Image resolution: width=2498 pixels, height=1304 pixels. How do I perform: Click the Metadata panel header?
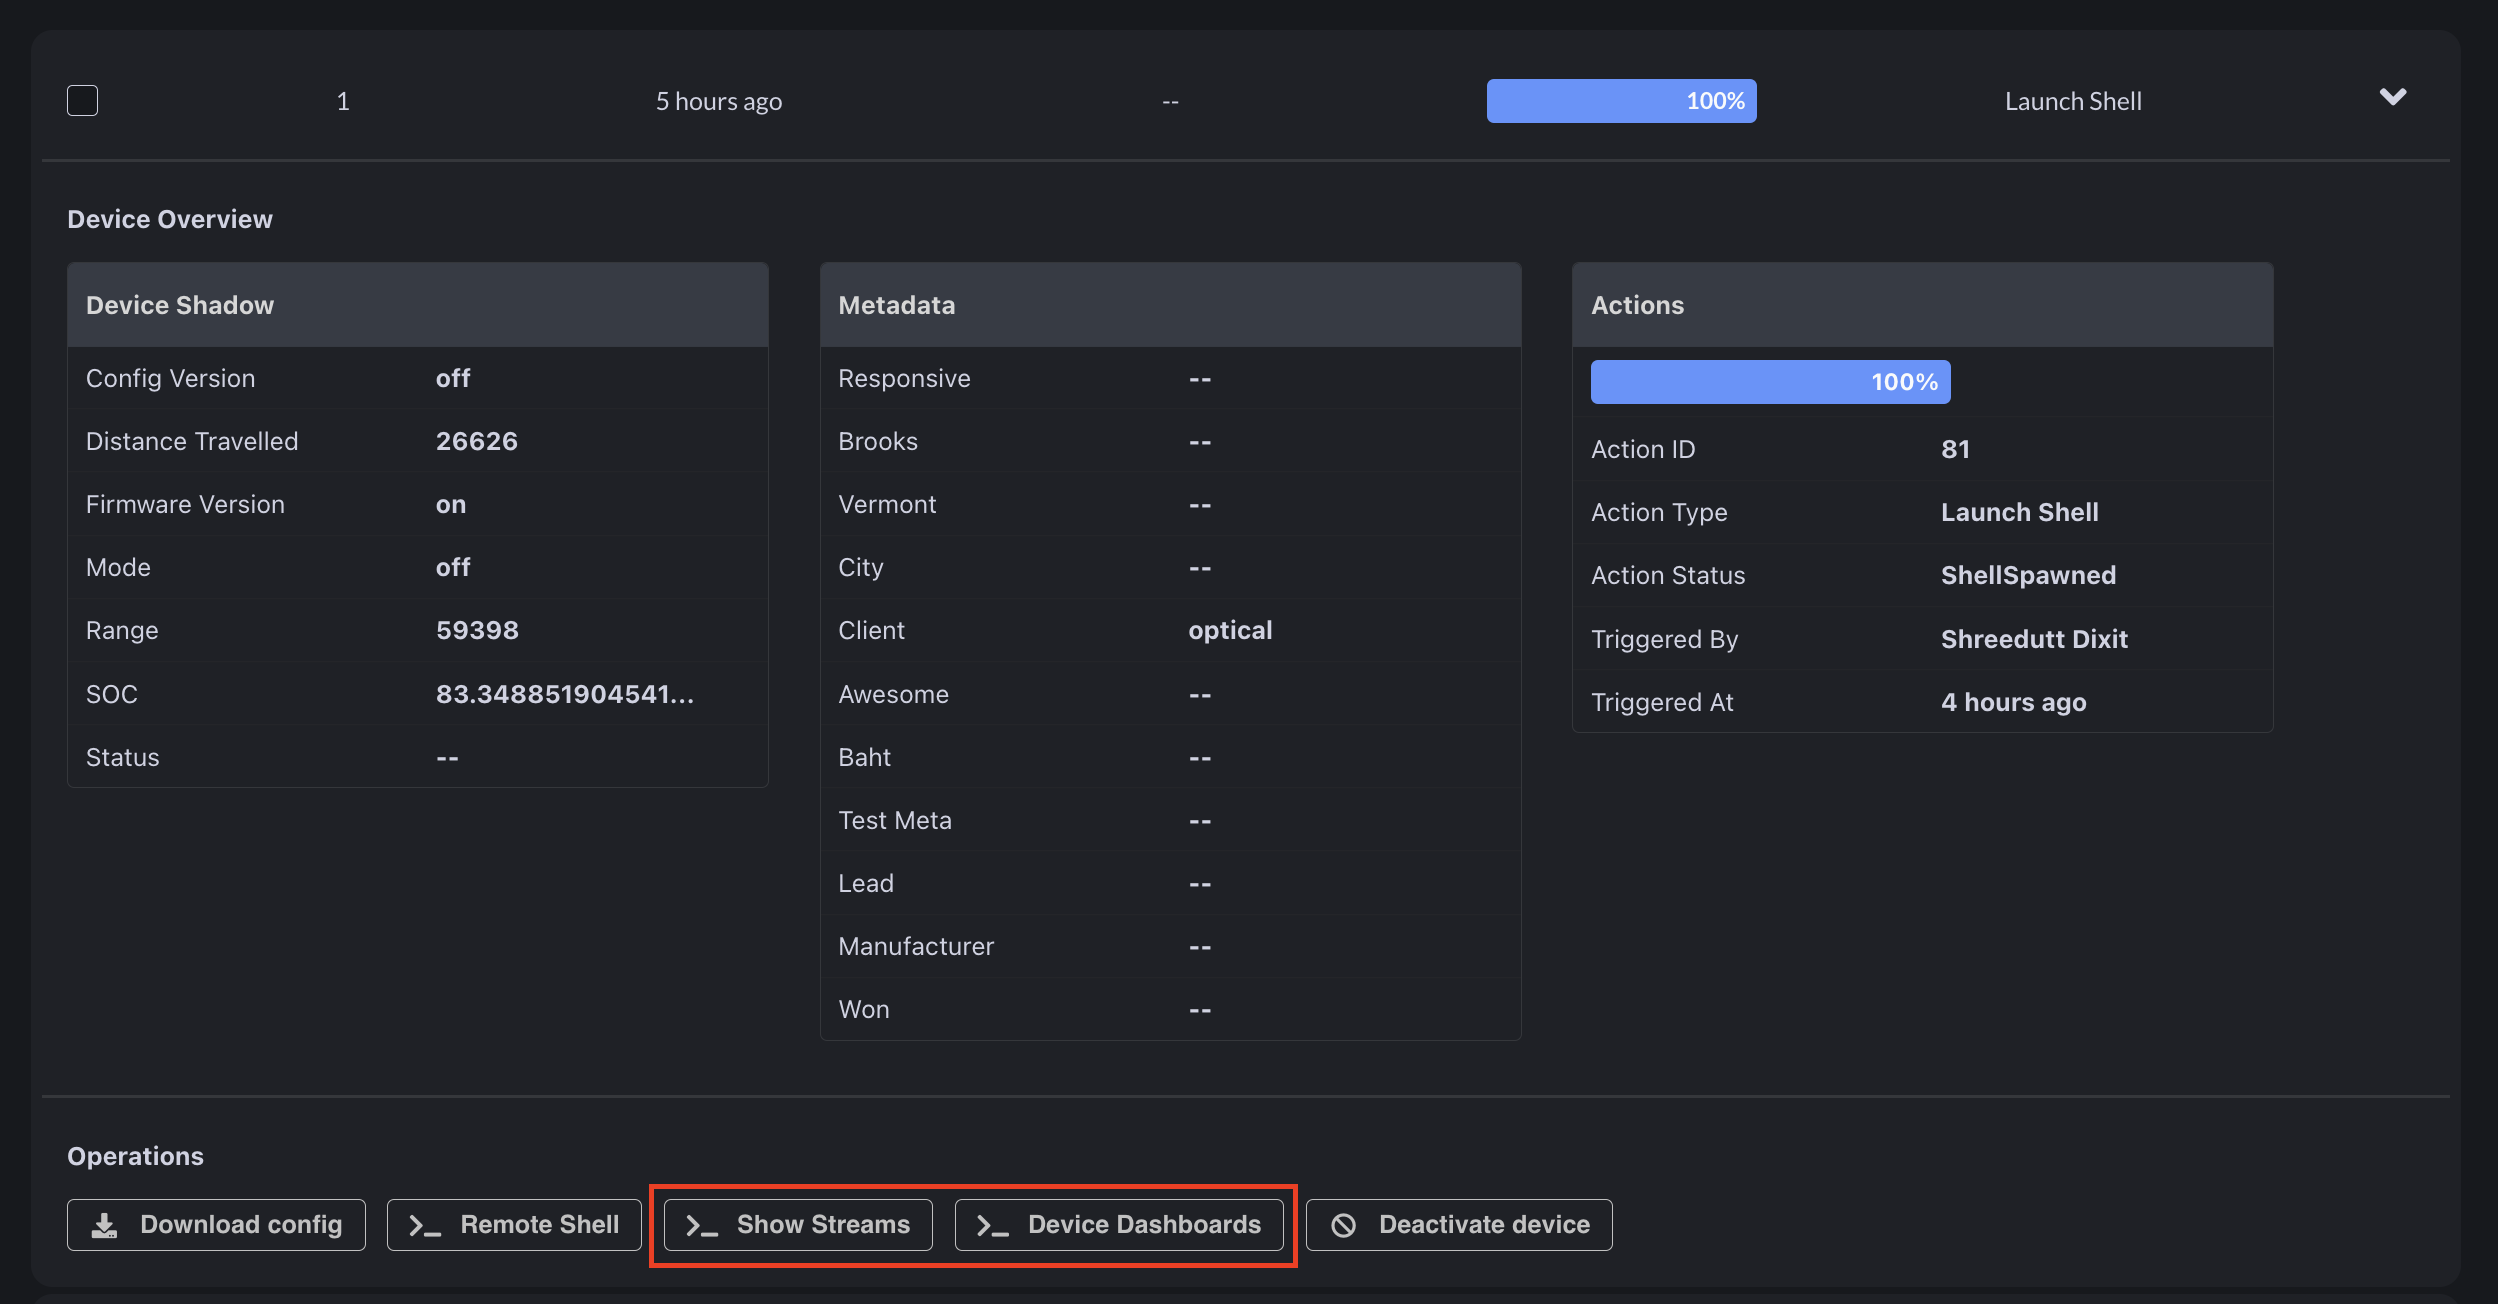coord(1170,305)
